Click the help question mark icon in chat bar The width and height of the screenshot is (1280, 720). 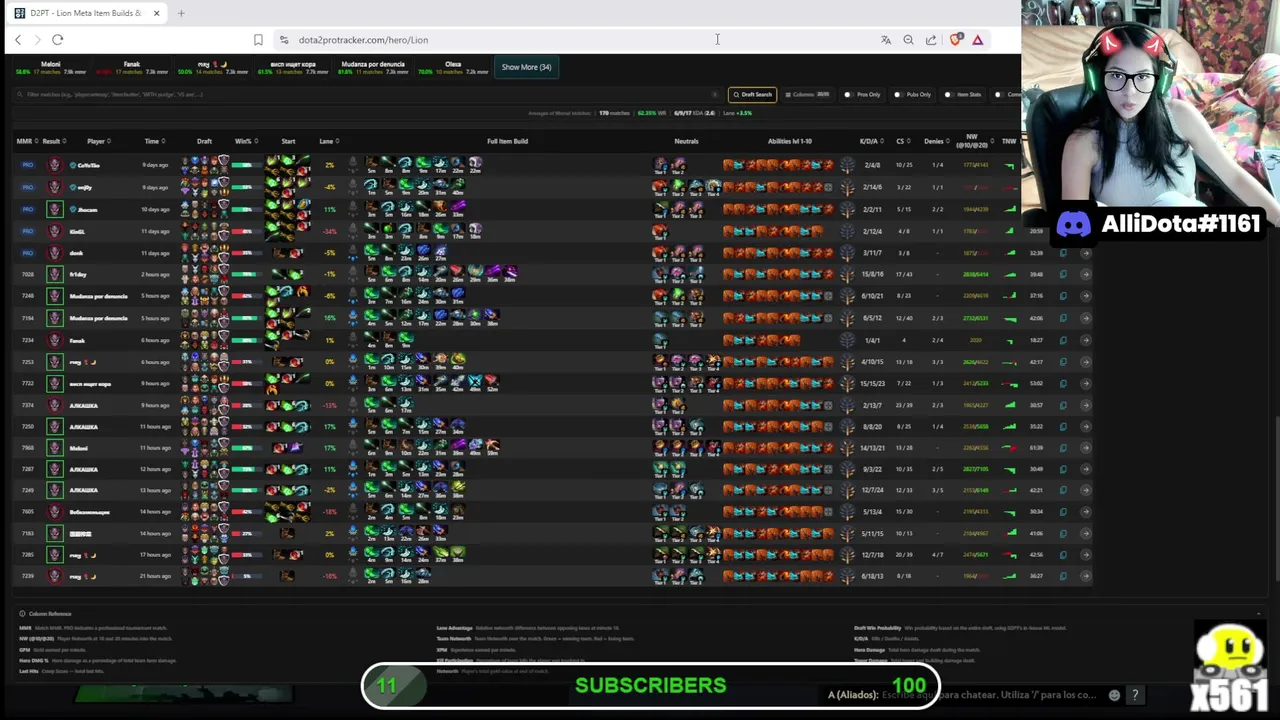tap(1135, 695)
